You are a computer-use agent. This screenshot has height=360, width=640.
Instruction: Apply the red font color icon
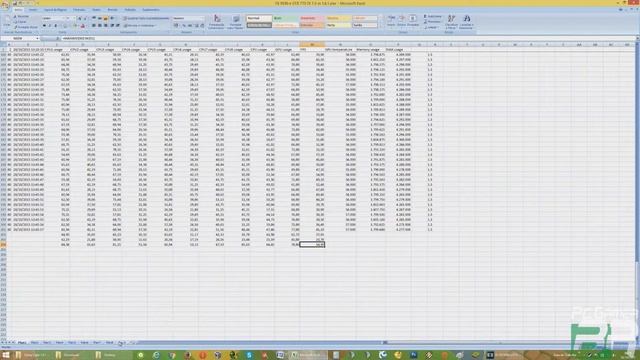pyautogui.click(x=83, y=26)
